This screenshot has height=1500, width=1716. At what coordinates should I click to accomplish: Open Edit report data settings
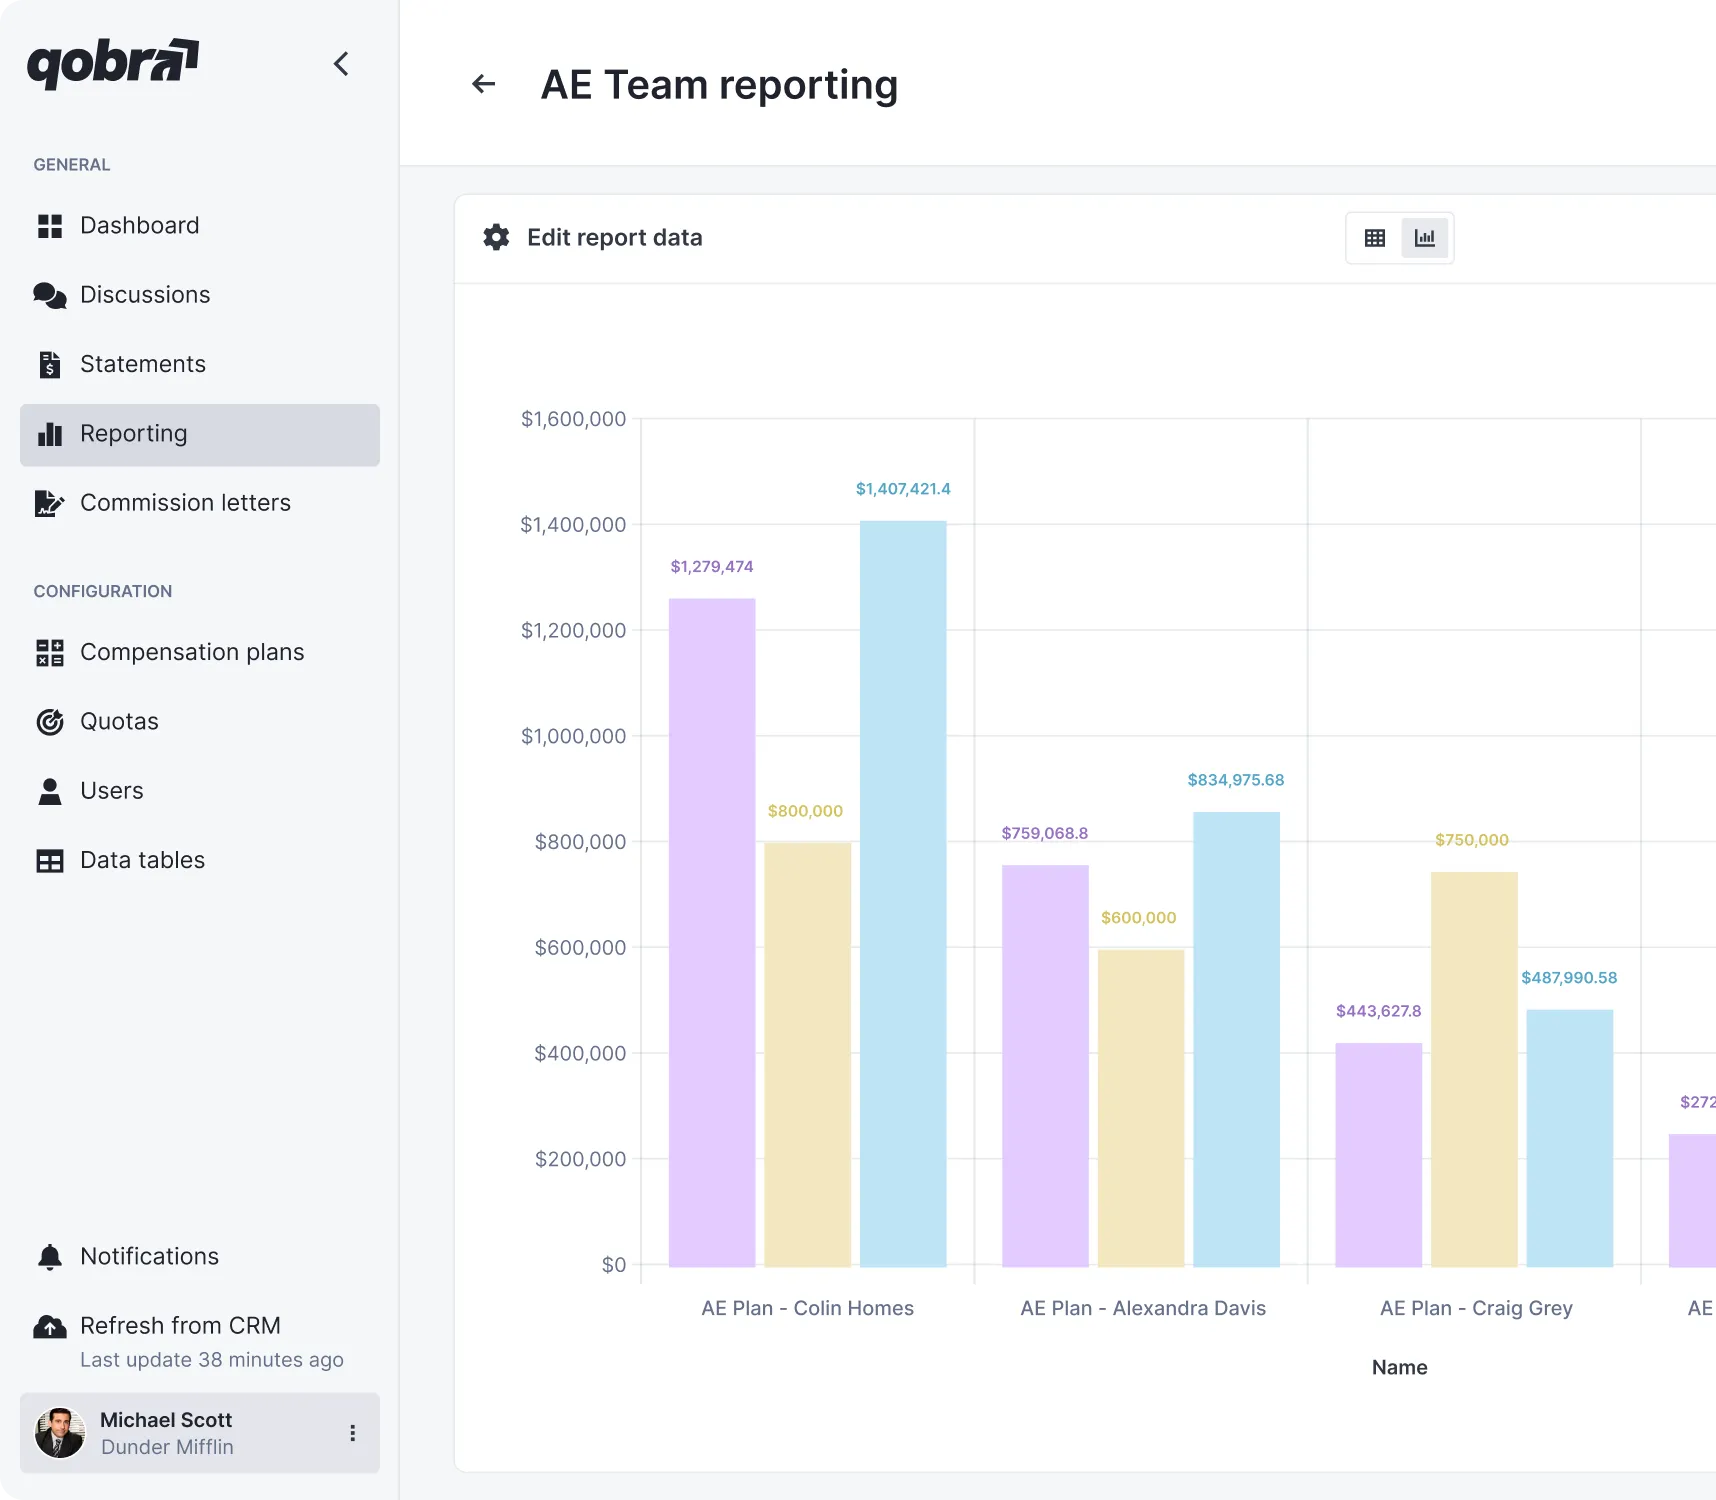tap(593, 237)
